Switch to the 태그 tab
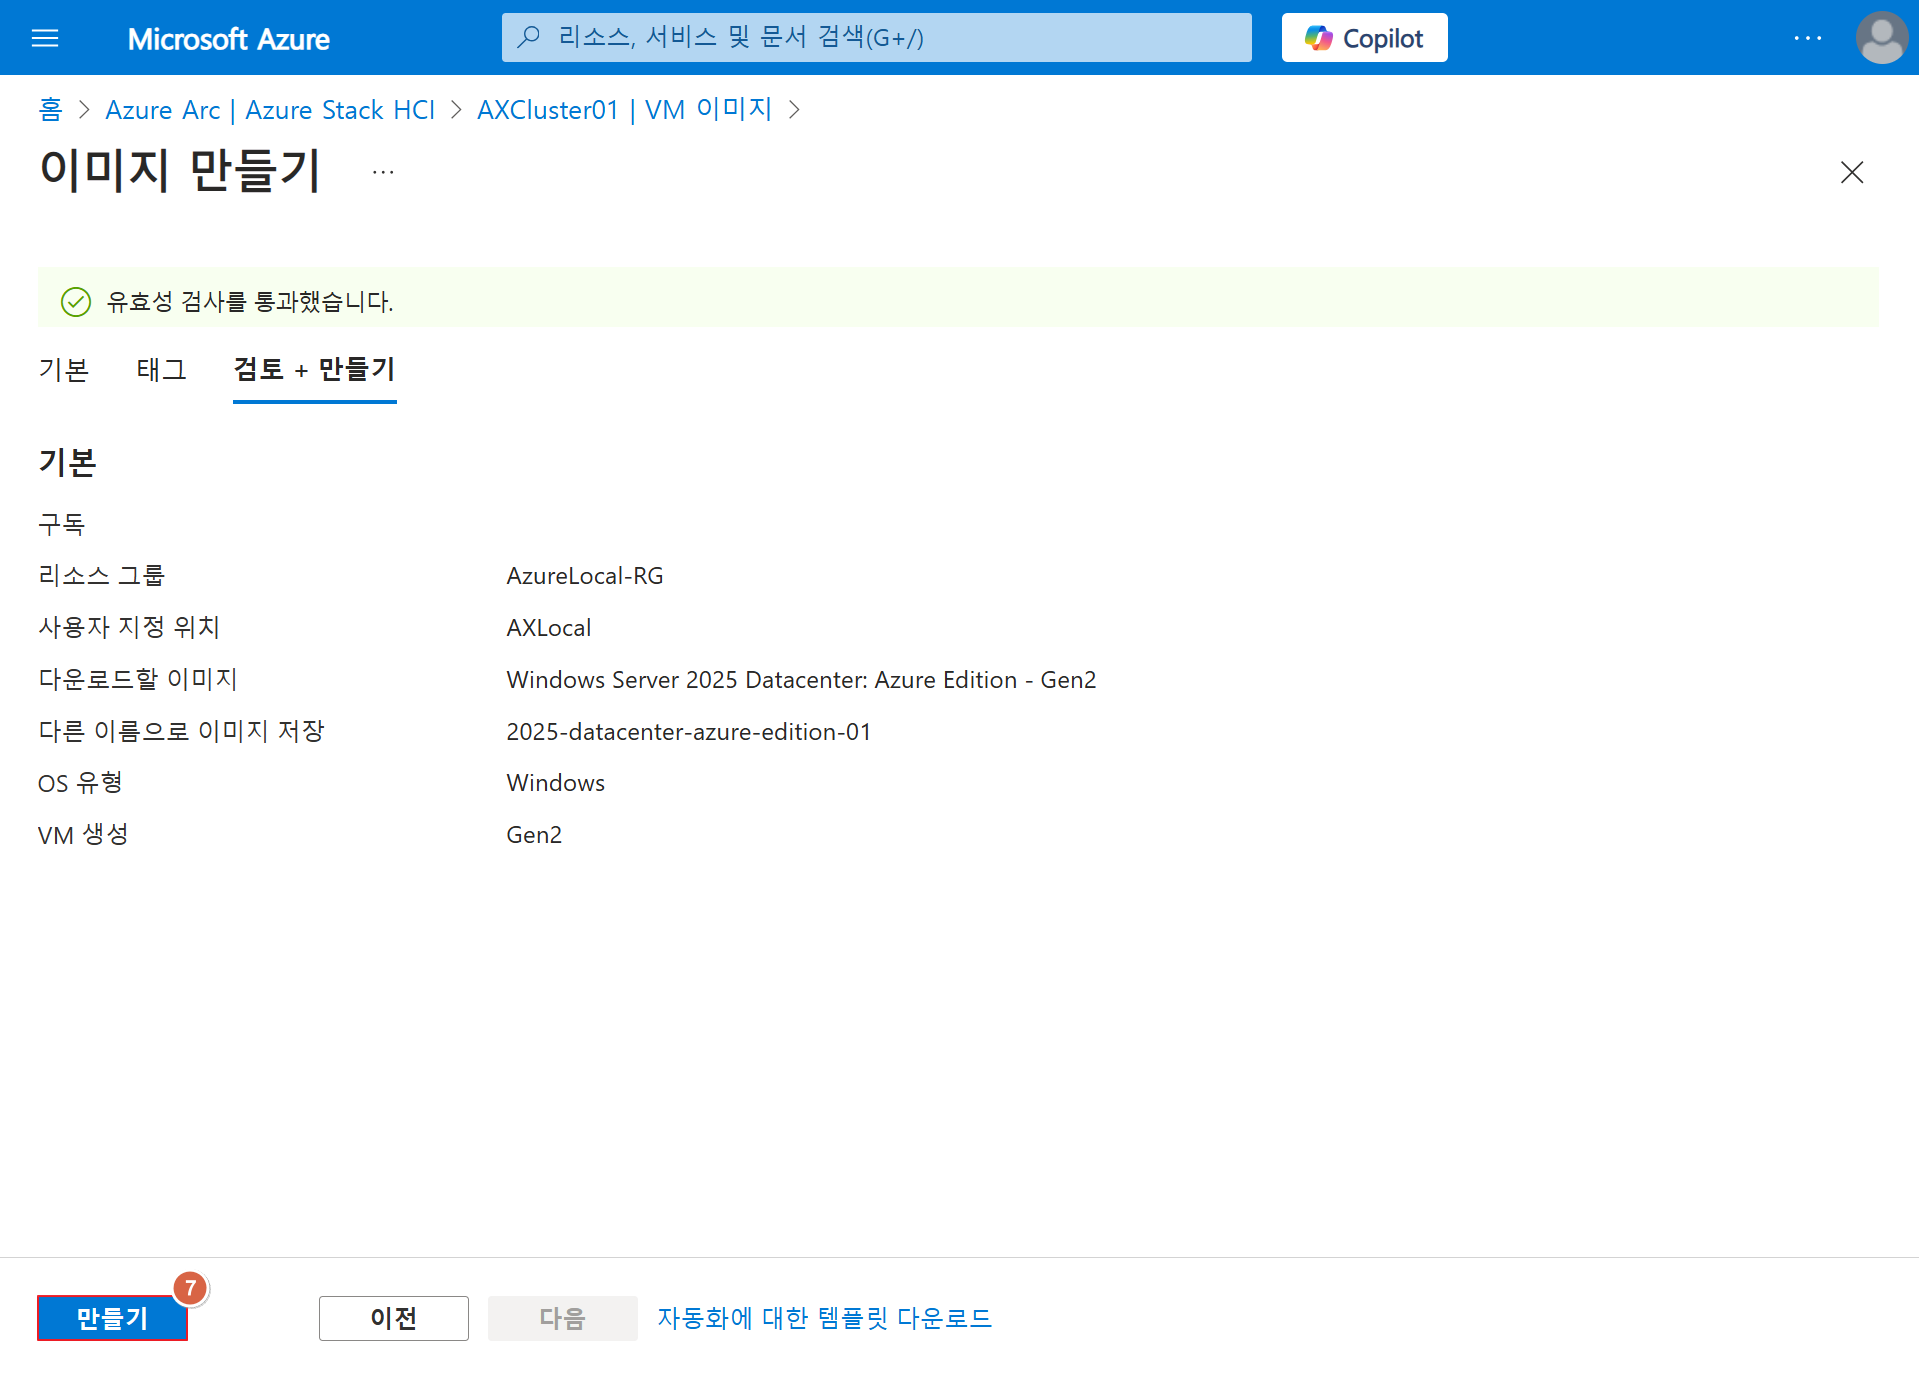 click(162, 369)
